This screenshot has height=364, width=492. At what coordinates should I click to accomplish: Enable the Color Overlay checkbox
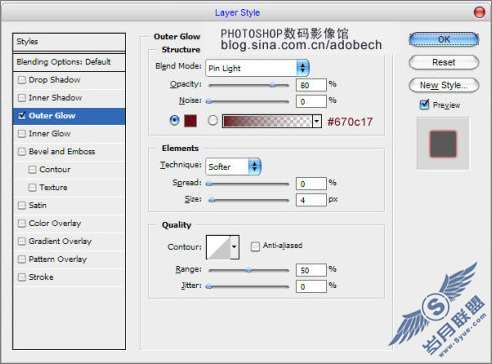22,223
